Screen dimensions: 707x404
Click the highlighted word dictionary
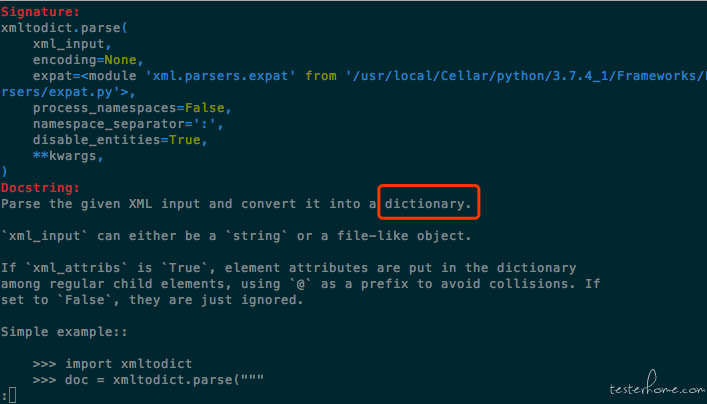(428, 204)
